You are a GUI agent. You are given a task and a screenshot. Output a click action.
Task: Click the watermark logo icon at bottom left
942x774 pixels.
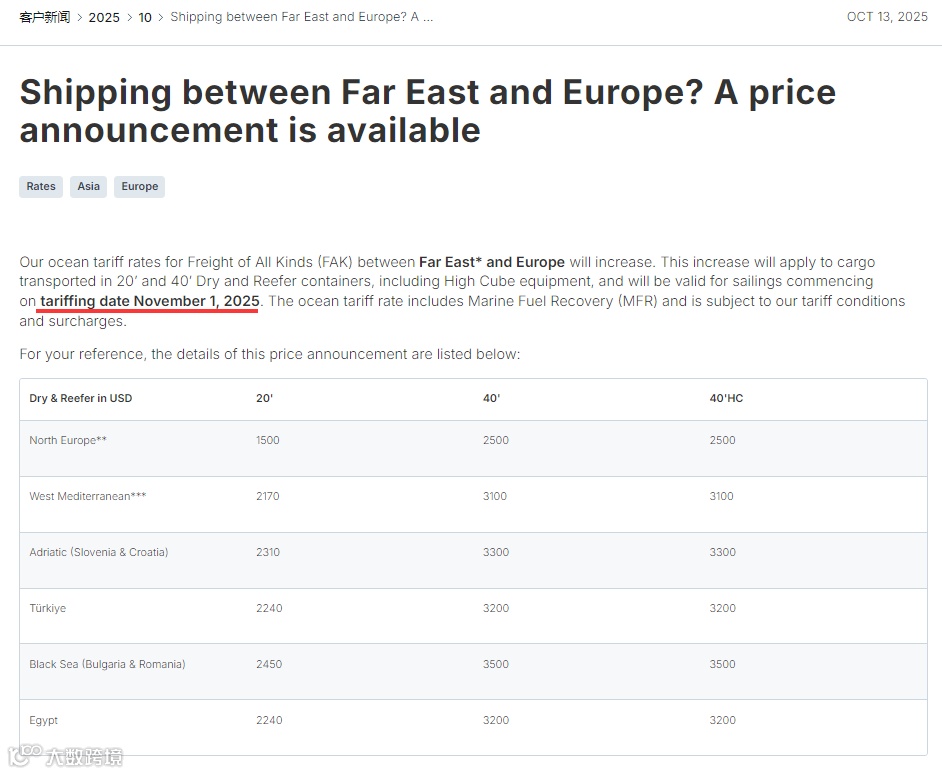(24, 754)
